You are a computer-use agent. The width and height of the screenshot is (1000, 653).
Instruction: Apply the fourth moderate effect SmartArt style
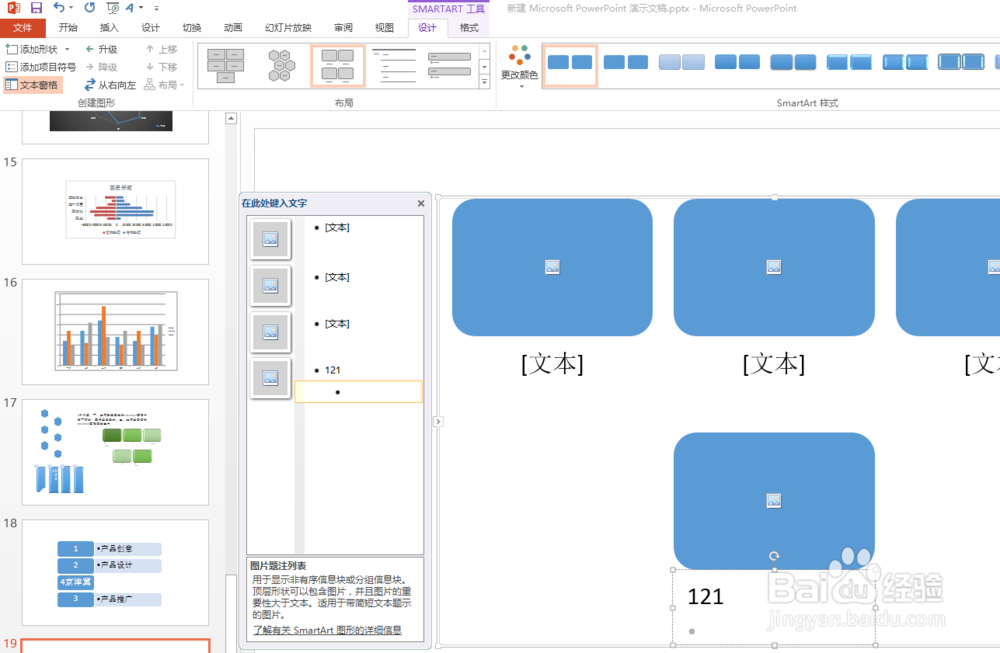click(737, 62)
